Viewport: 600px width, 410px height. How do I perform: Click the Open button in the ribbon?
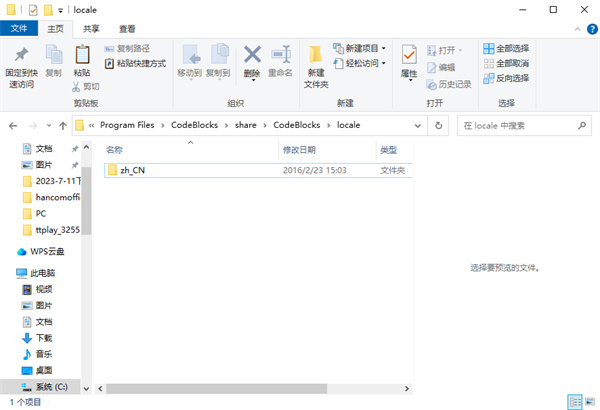pos(445,50)
